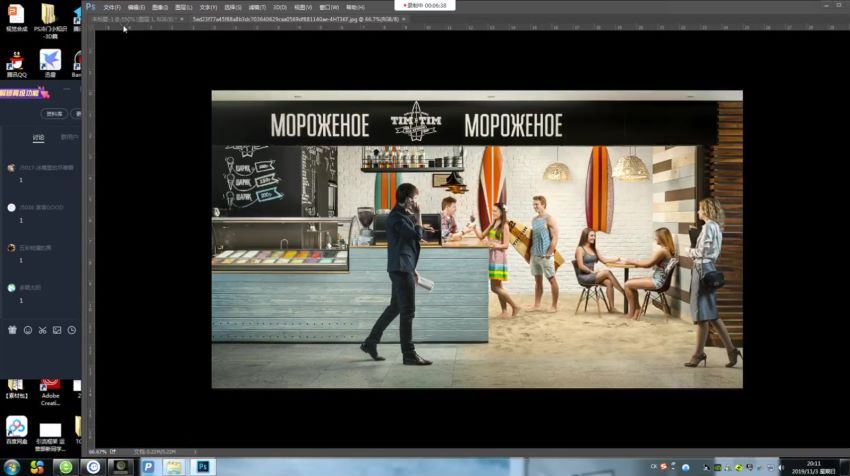850x476 pixels.
Task: Open the 滤镜(T) menu
Action: pos(257,8)
